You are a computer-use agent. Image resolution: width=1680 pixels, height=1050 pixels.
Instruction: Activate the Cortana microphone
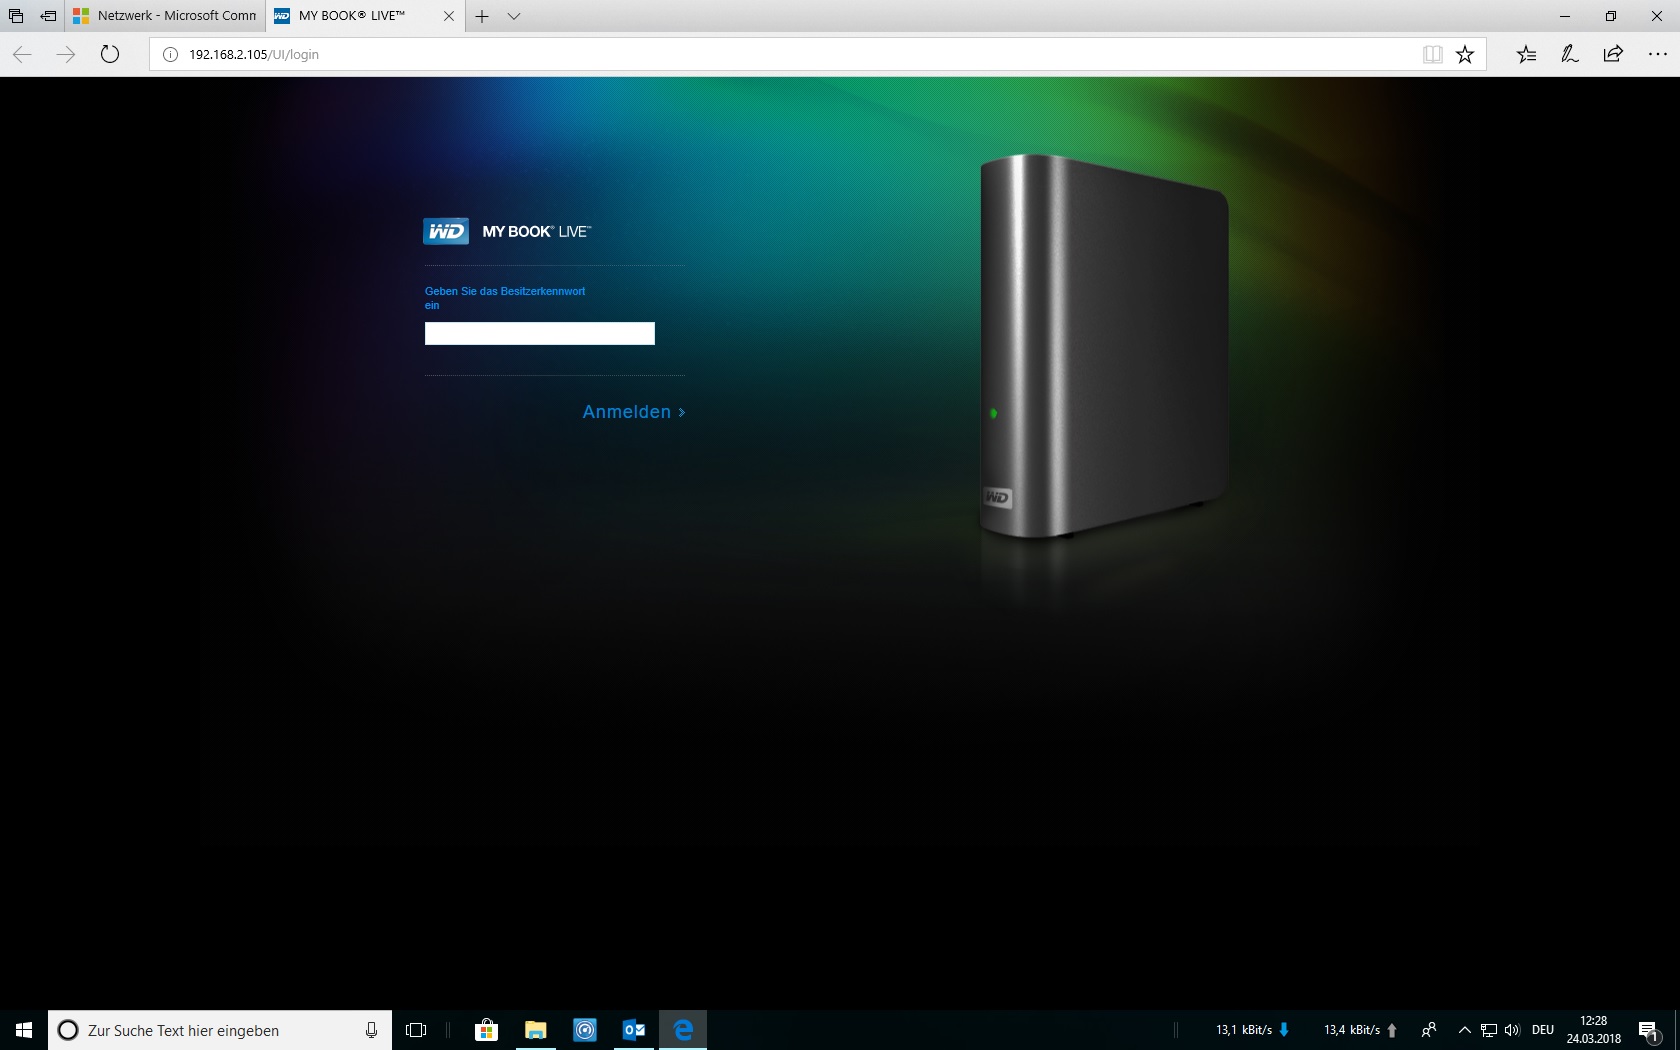click(x=371, y=1030)
